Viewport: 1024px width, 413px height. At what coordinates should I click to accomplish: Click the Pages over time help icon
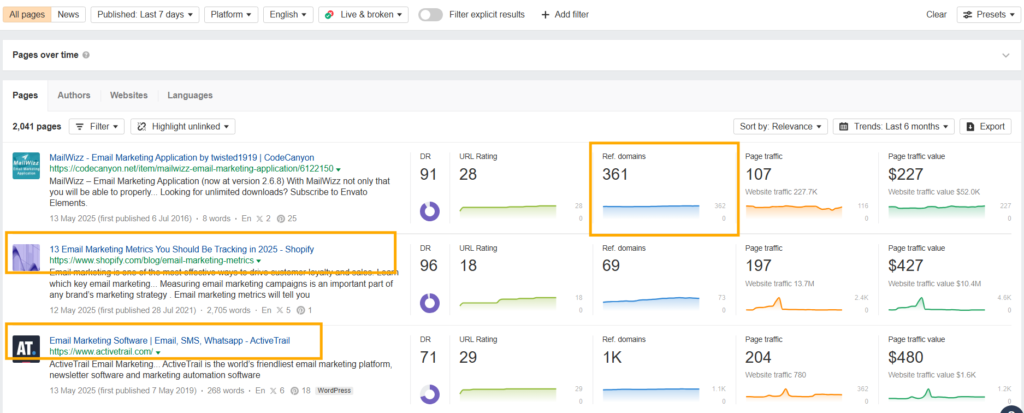pyautogui.click(x=85, y=55)
